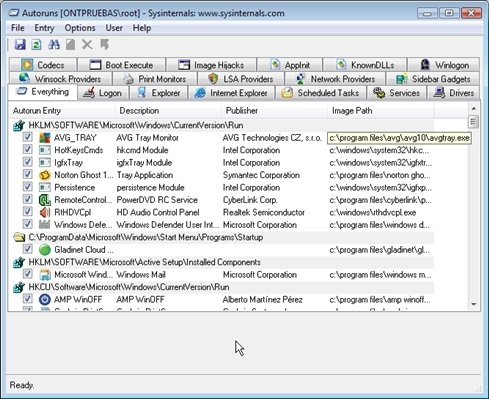489x399 pixels.
Task: Disable the Norton Ghost entry checkbox
Action: point(28,174)
